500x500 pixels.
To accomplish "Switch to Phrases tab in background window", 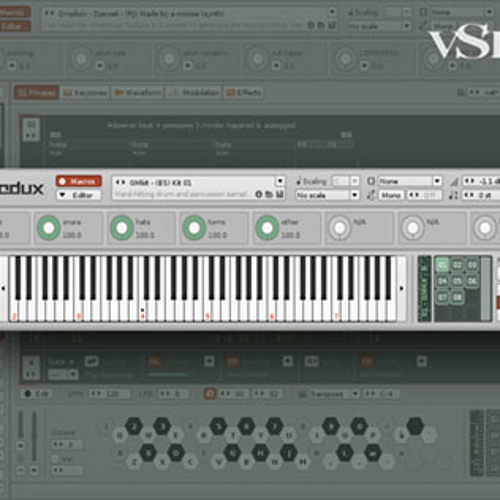I will pyautogui.click(x=36, y=93).
